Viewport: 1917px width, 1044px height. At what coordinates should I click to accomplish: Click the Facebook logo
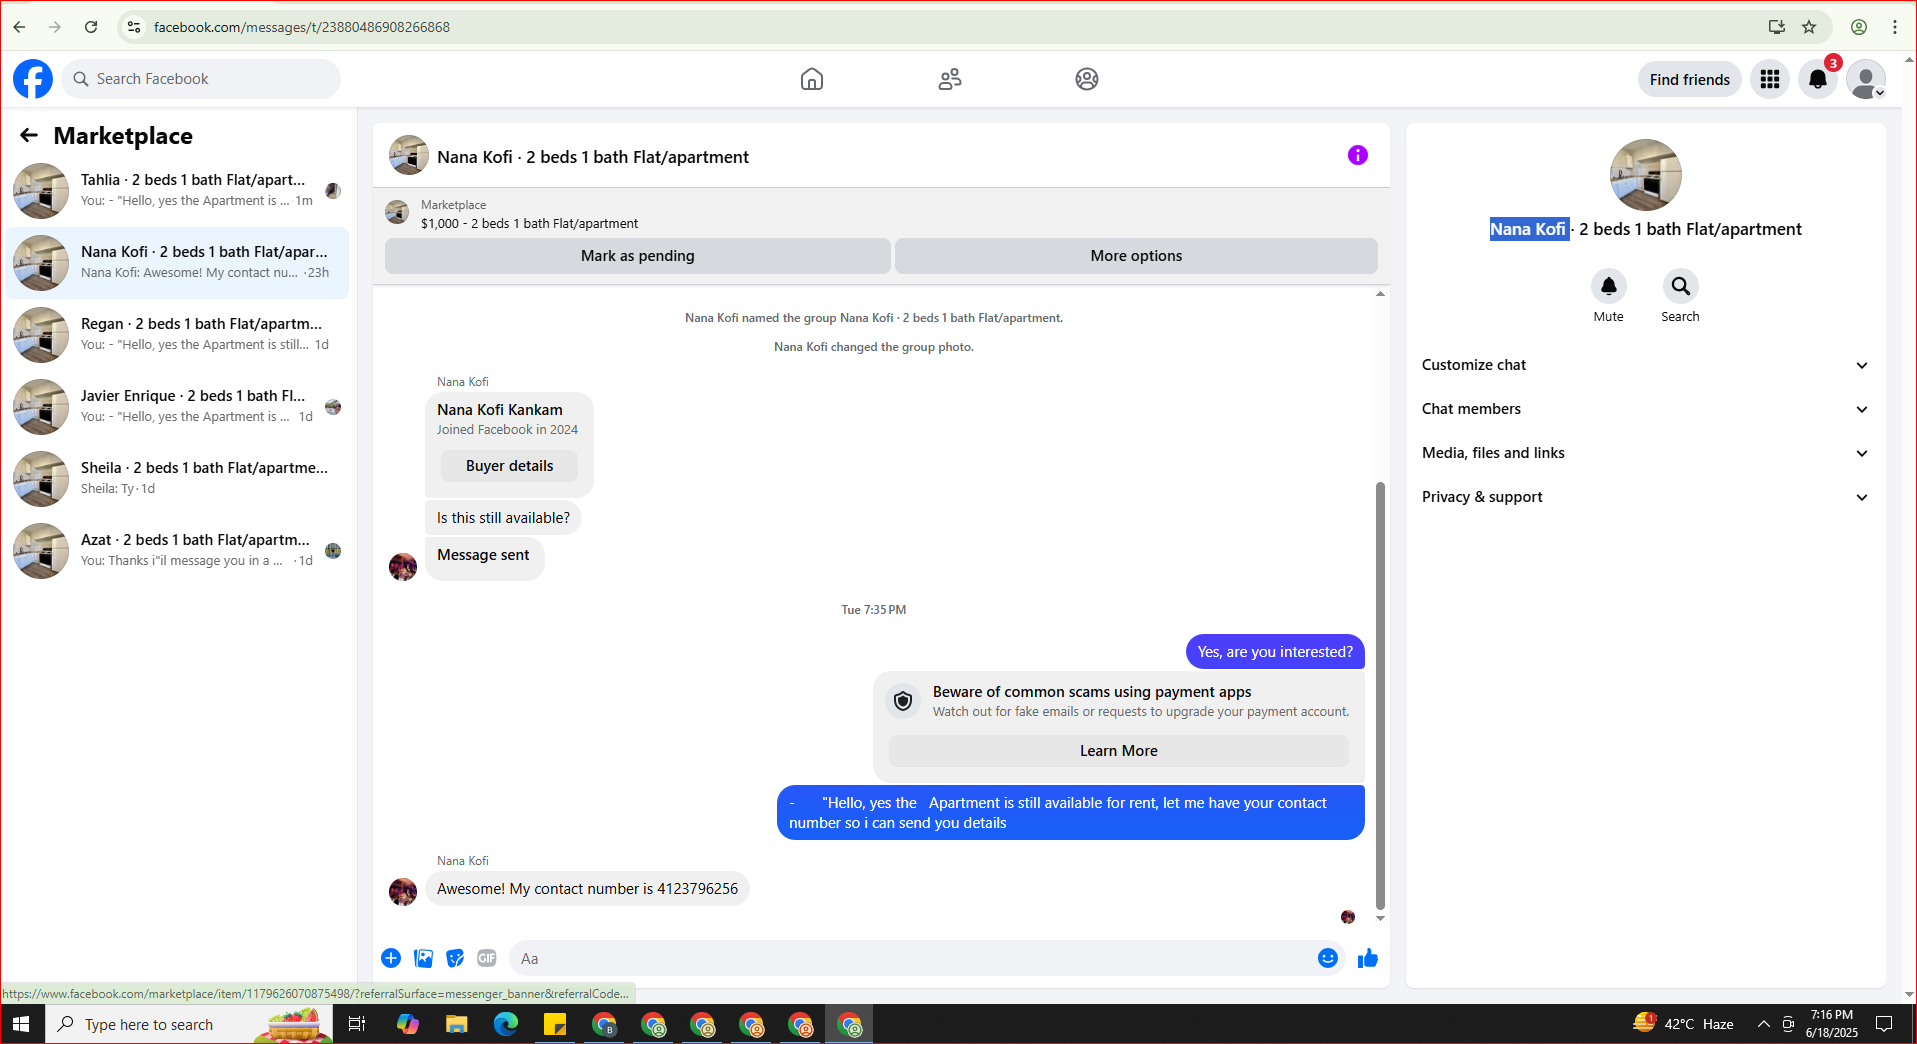pos(33,79)
